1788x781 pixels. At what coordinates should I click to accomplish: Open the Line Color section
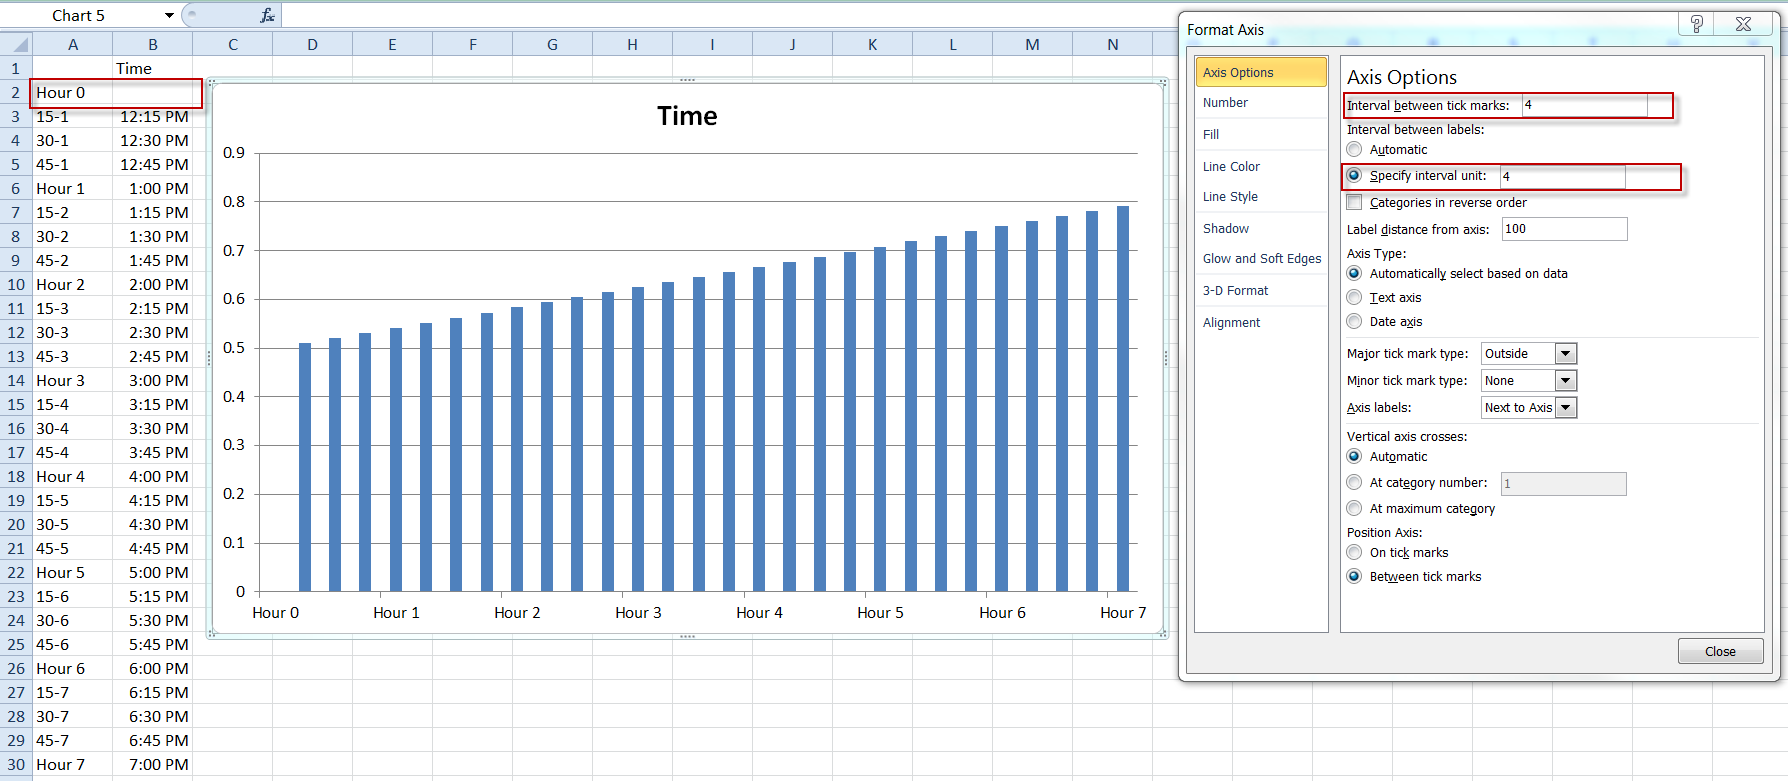click(1231, 167)
